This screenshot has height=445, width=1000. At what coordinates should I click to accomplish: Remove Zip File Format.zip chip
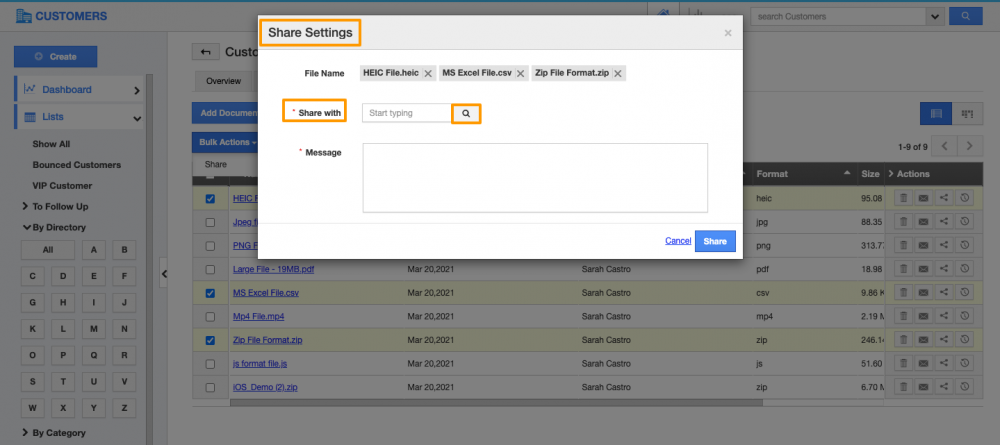tap(618, 74)
